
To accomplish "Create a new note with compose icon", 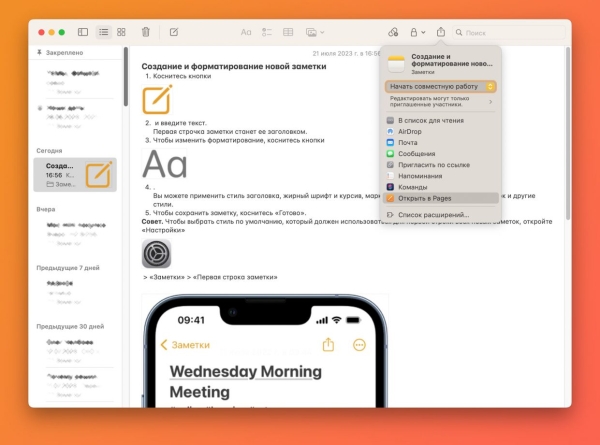I will 174,32.
